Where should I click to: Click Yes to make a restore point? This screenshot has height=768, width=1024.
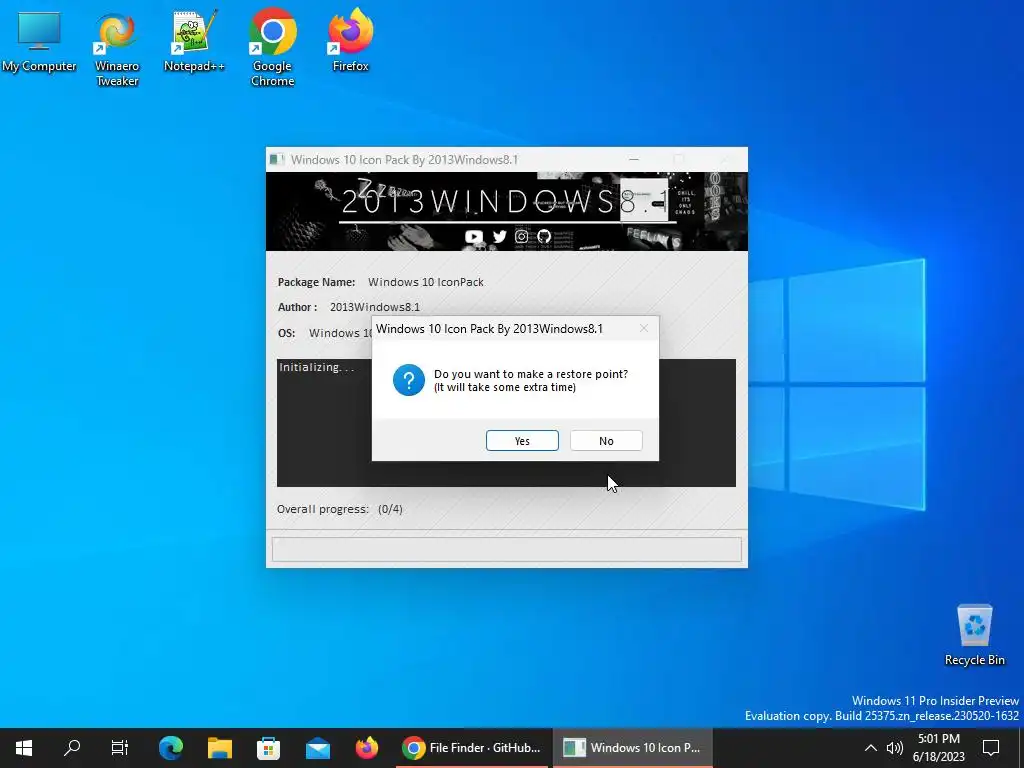pos(522,441)
